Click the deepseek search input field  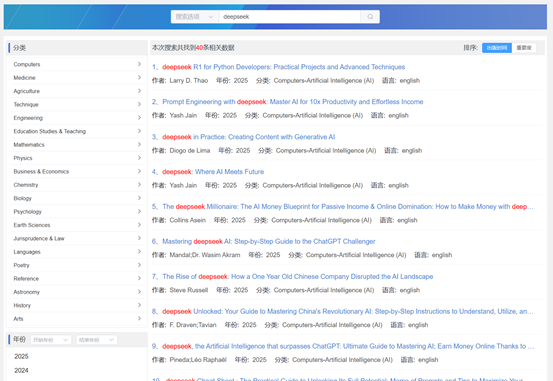(290, 17)
